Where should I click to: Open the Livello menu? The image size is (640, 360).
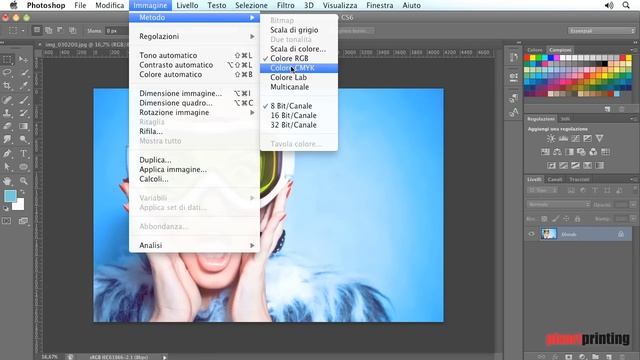187,5
